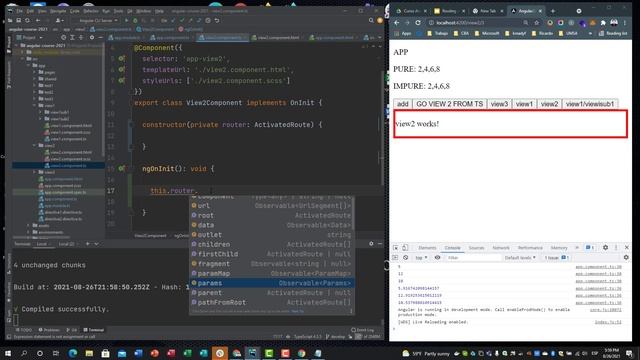Click the 'view3' button
Viewport: 640px width, 360px height.
click(x=499, y=104)
